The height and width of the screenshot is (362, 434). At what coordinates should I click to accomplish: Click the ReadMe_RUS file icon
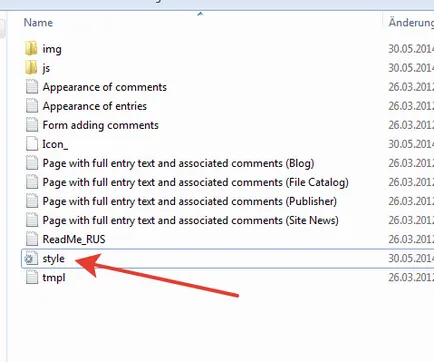(x=32, y=239)
